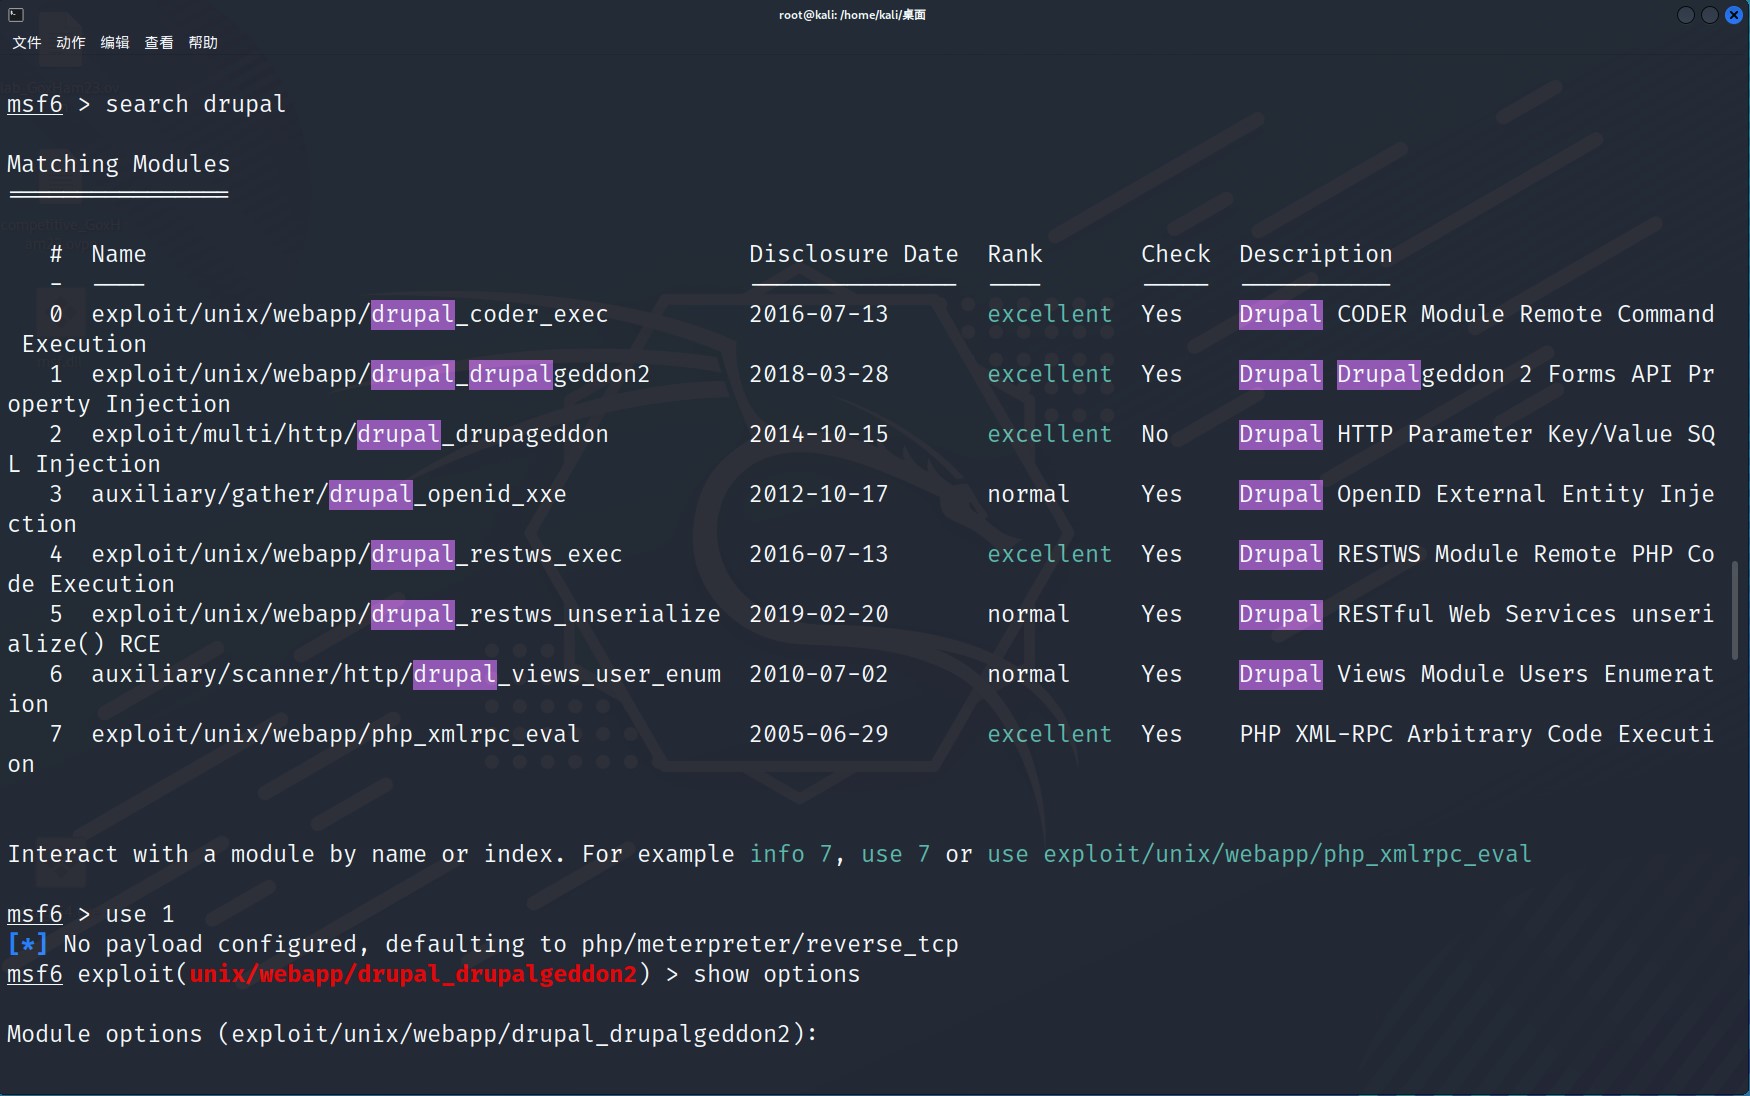1750x1096 pixels.
Task: Click the window title 'root@kali'
Action: click(x=852, y=15)
